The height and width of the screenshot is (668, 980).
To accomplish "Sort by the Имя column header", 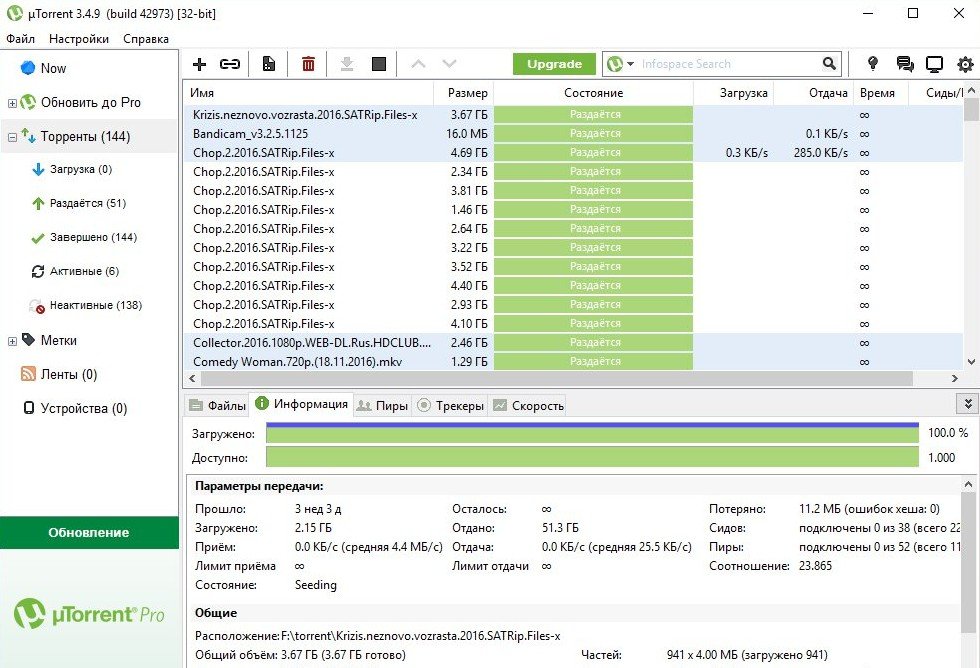I will [x=308, y=93].
